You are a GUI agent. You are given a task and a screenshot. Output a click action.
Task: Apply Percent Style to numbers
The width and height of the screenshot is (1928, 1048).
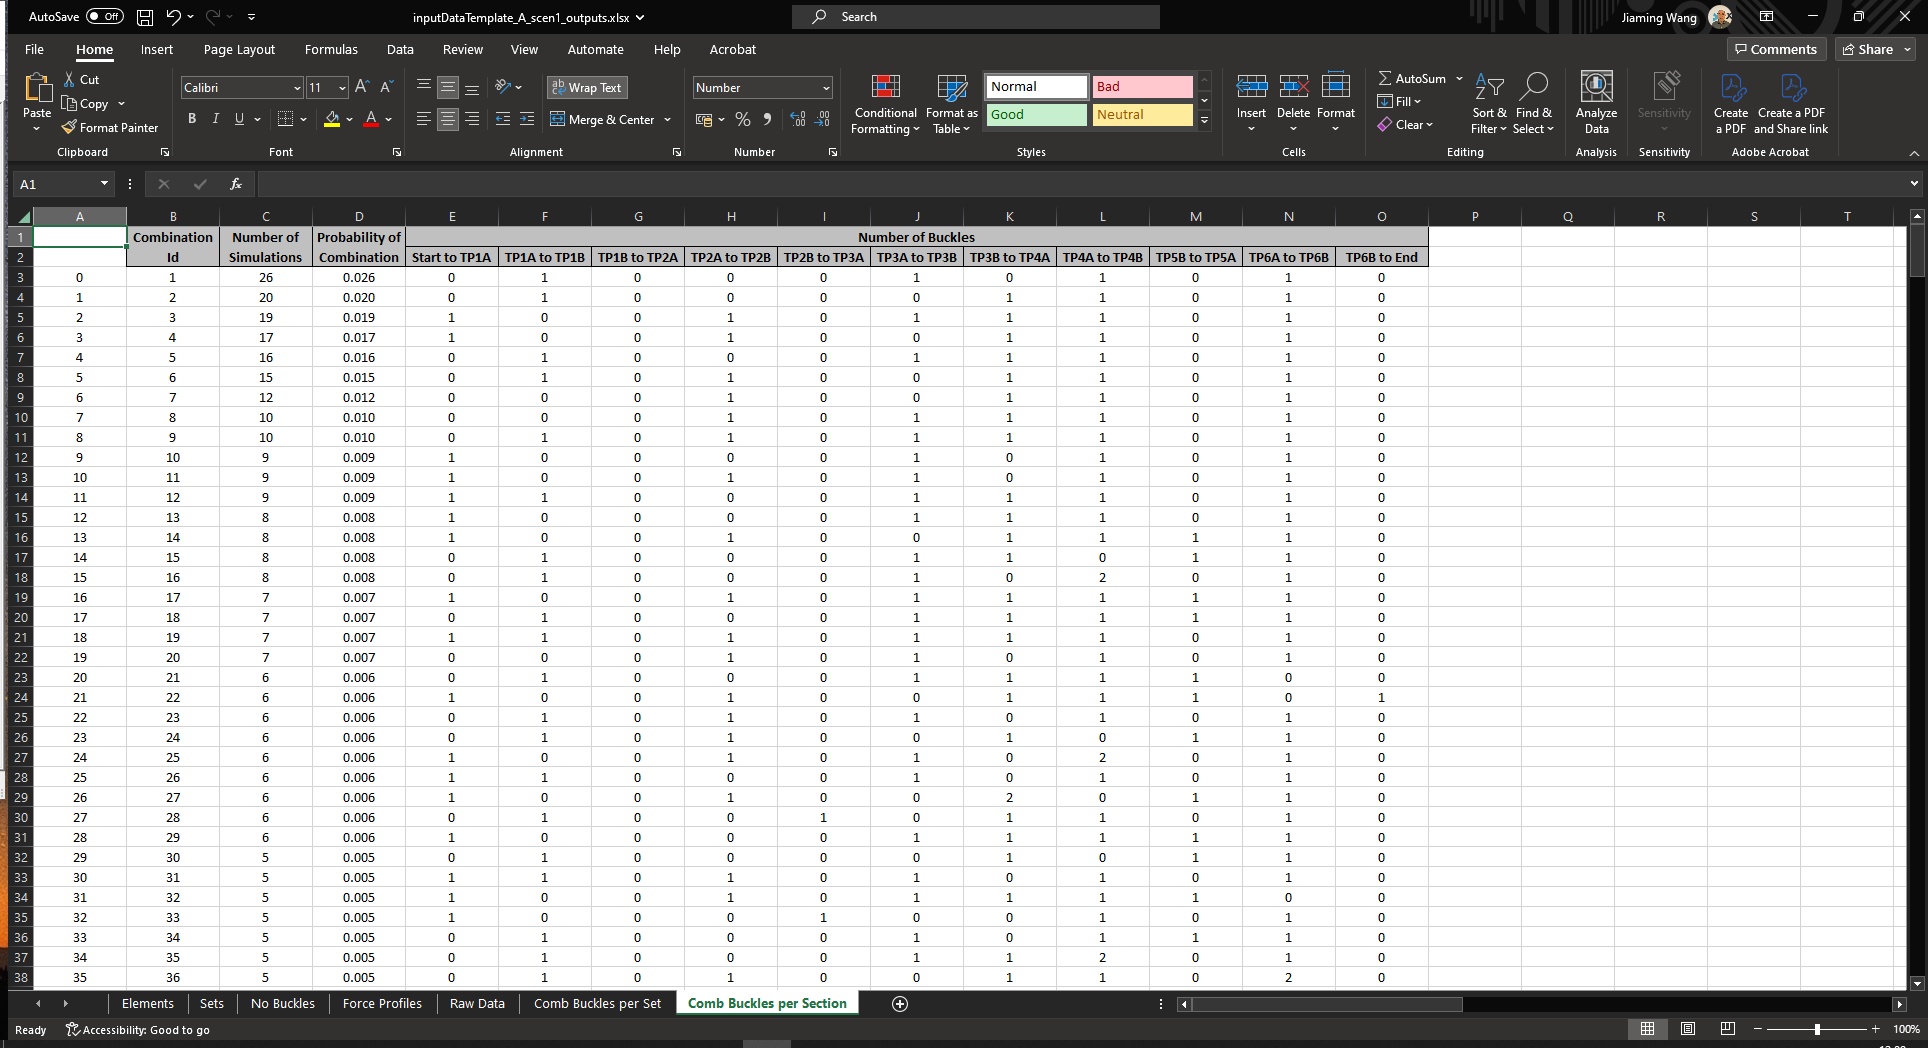(743, 119)
